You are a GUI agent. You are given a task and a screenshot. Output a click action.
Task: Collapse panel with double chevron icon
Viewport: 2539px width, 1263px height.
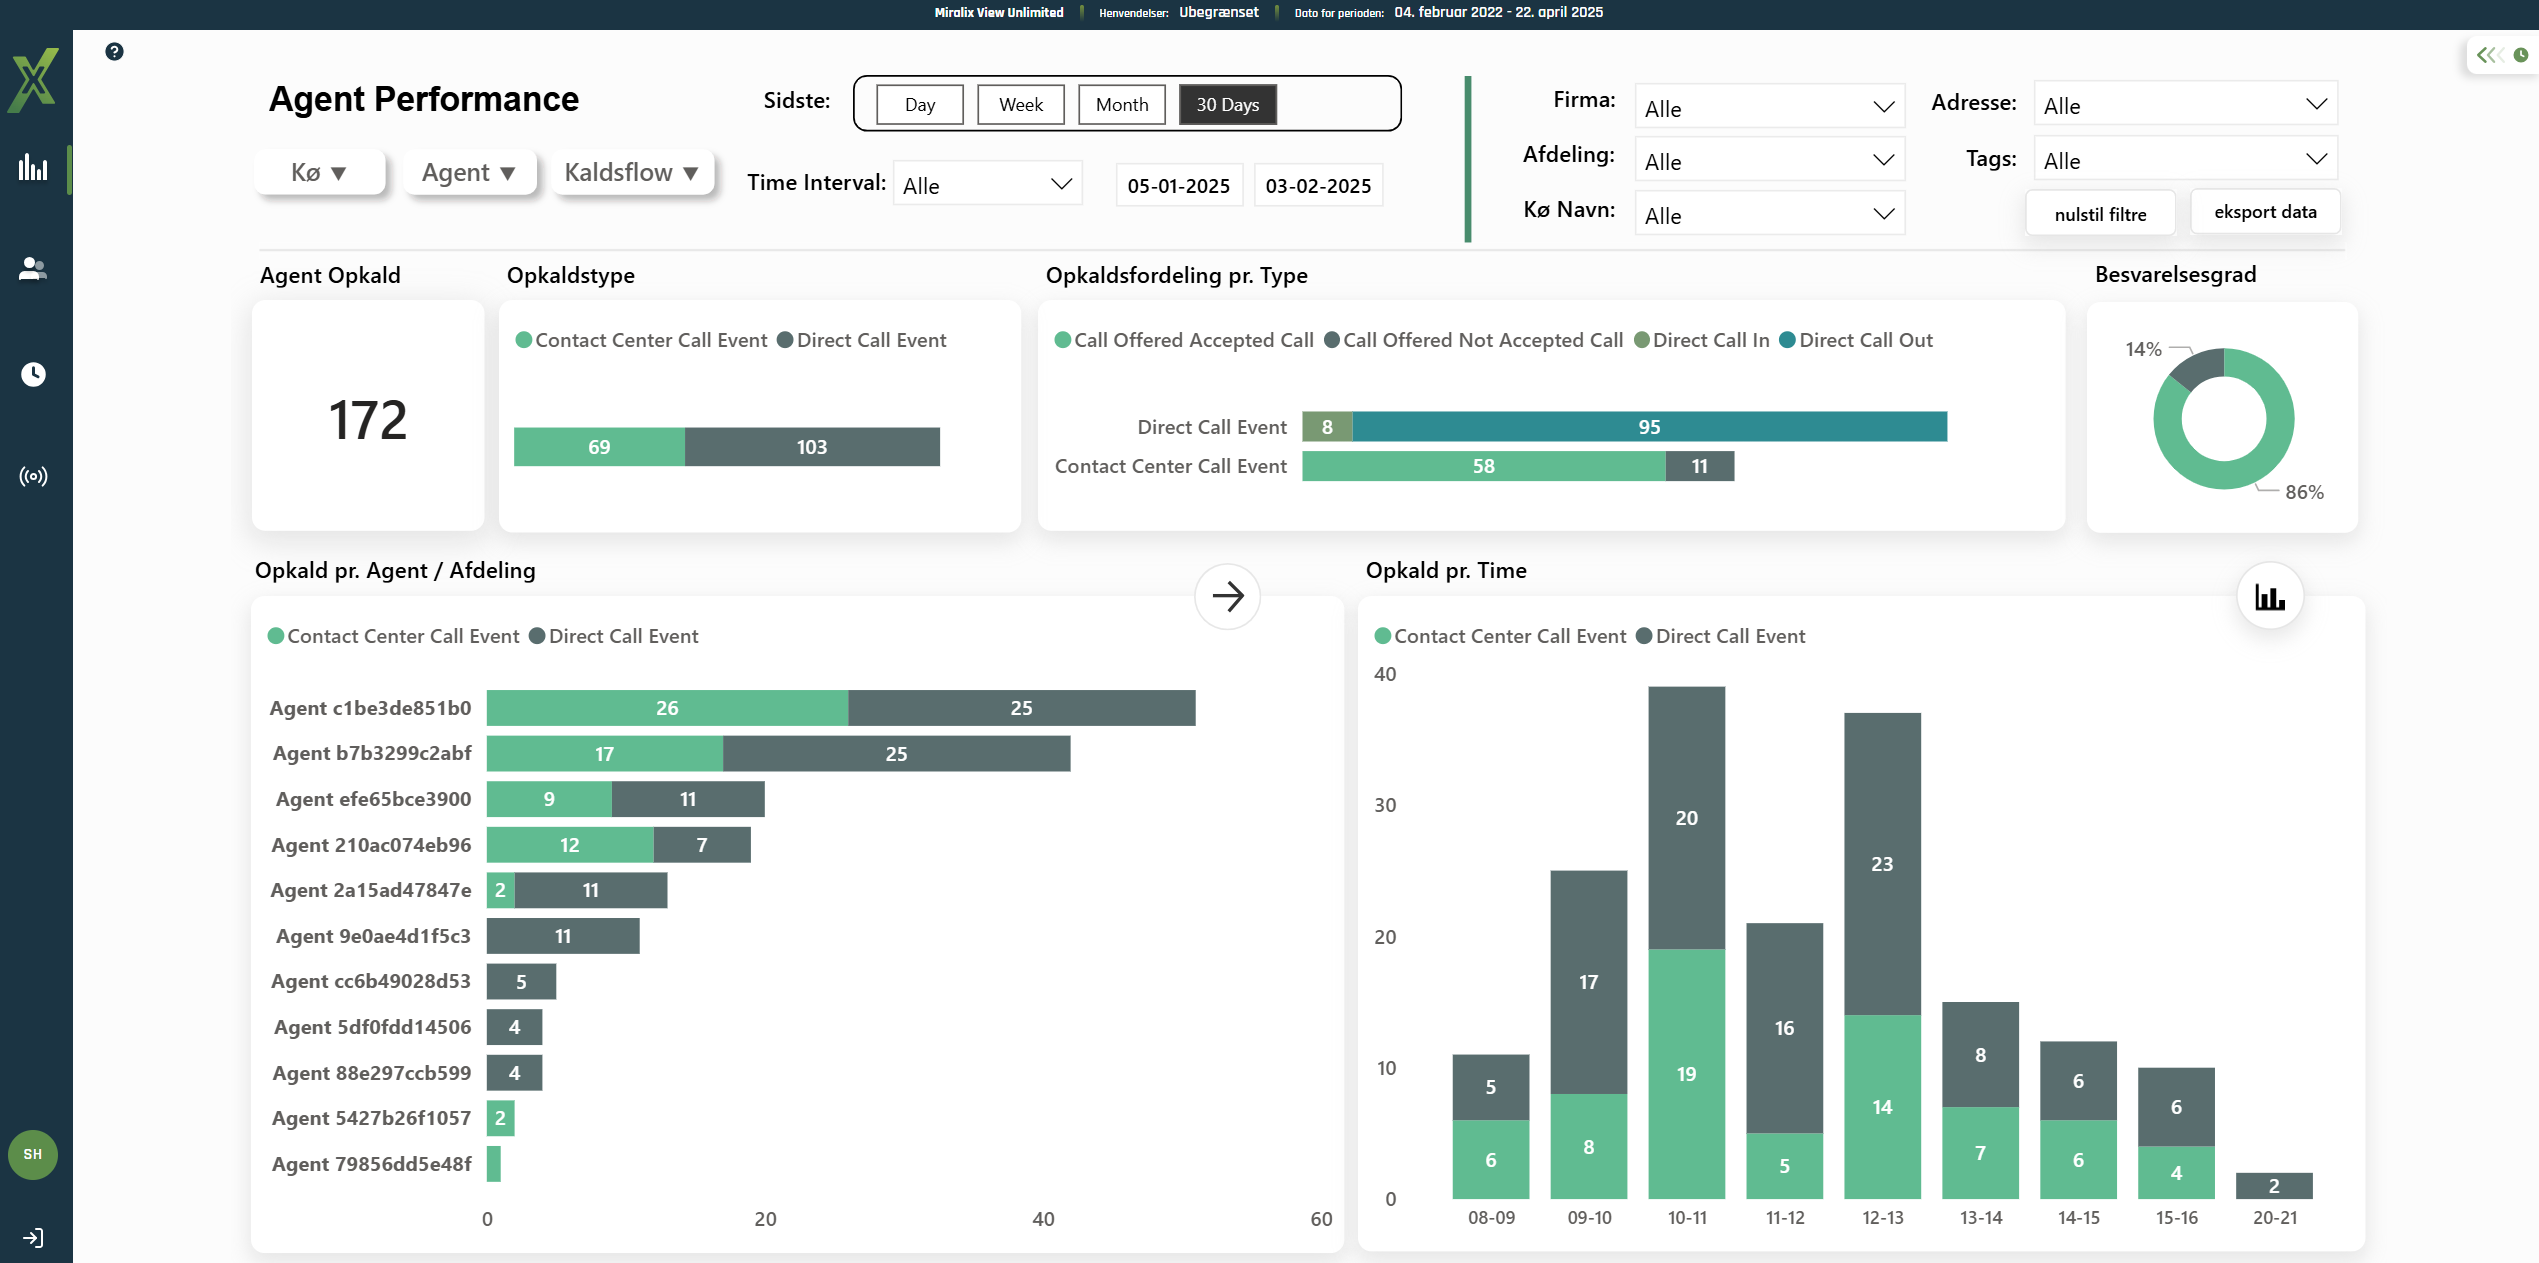point(2488,55)
